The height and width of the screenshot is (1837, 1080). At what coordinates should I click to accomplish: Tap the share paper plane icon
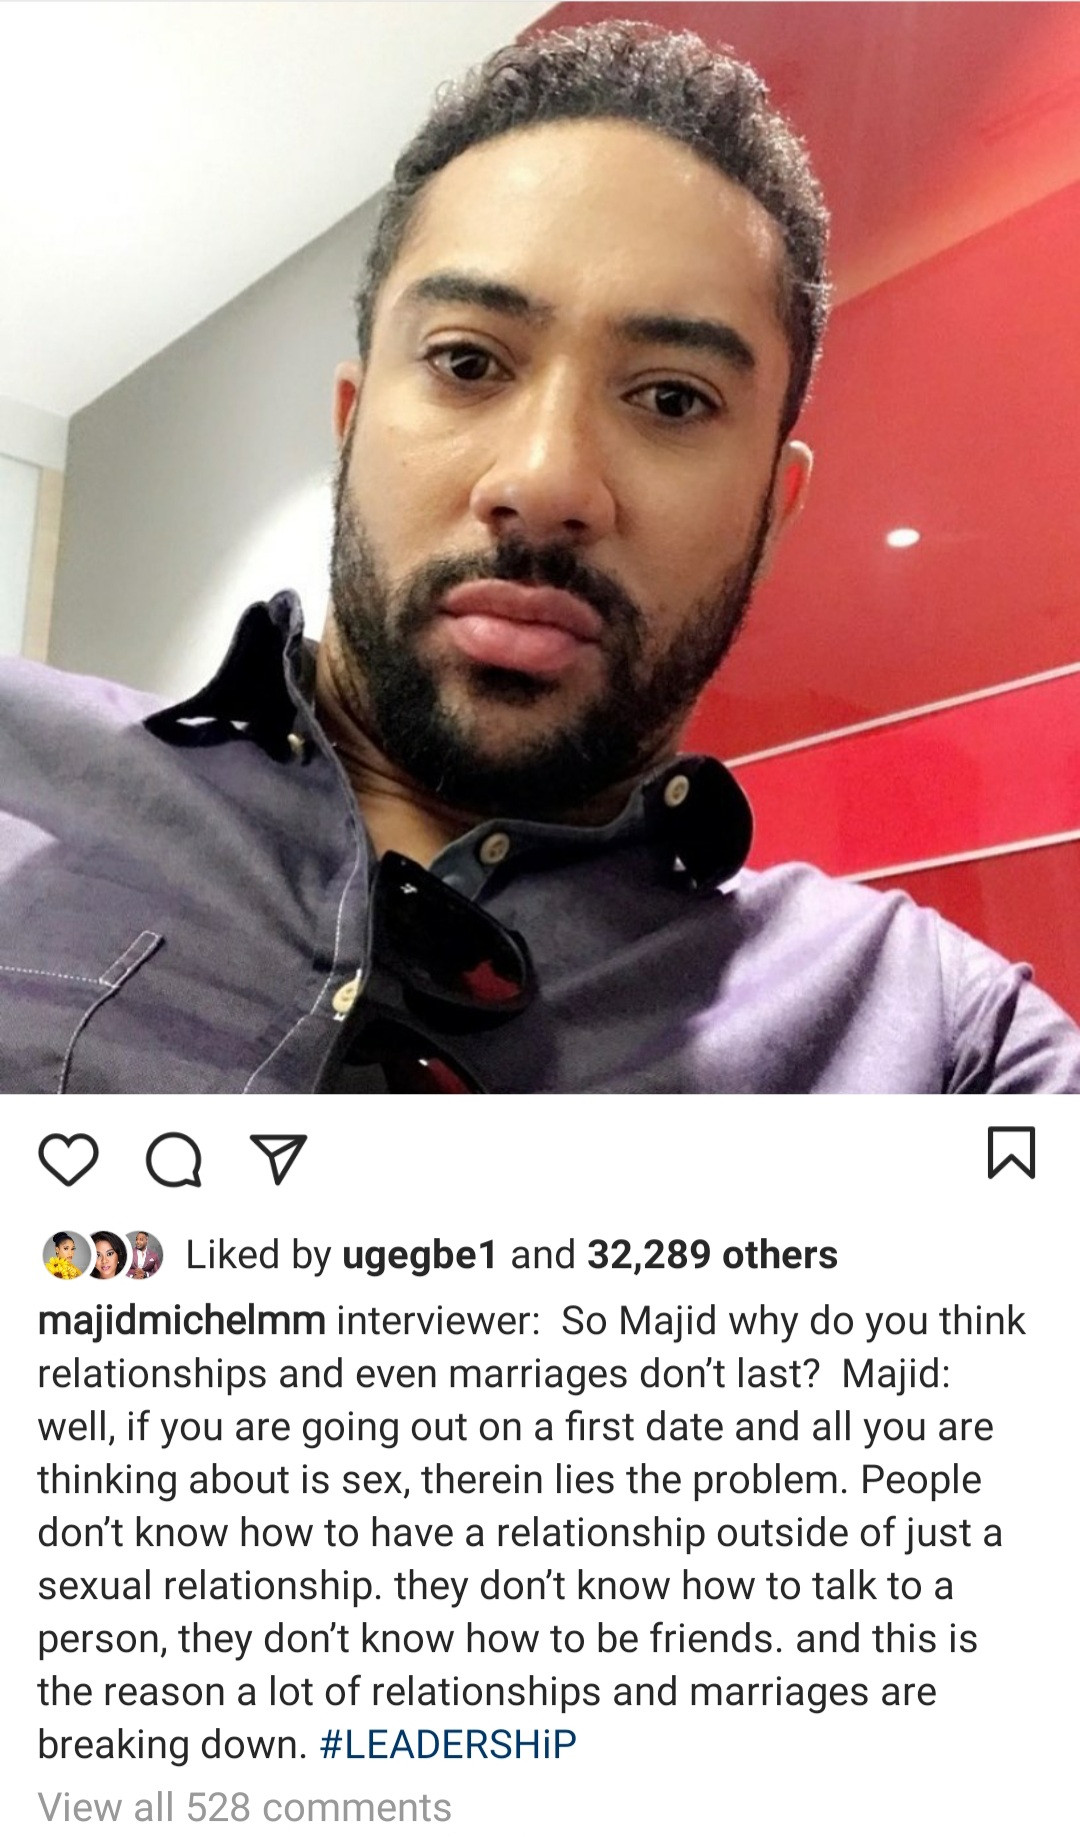(278, 1160)
